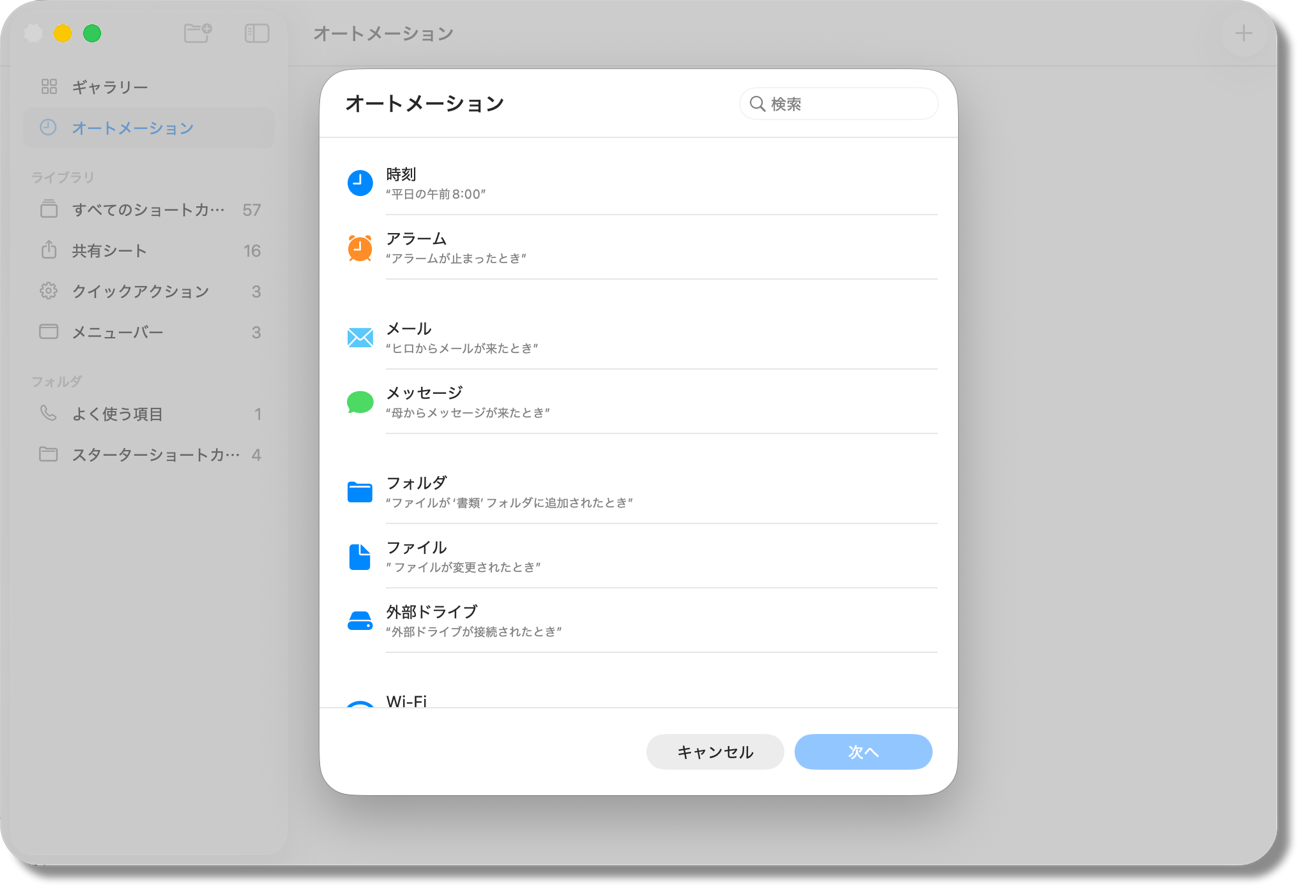Click the orange アラーム alarm clock icon
This screenshot has width=1298, height=886.
(x=359, y=247)
